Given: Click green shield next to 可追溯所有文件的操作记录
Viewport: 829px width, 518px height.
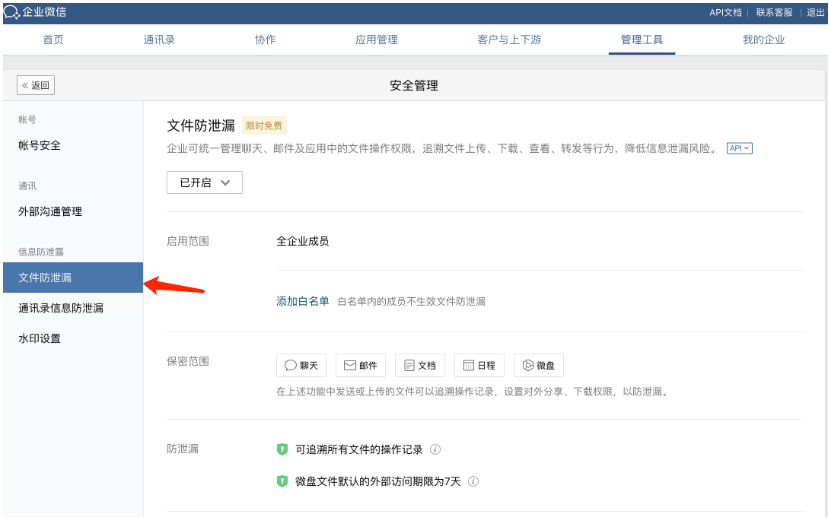Looking at the screenshot, I should point(282,450).
